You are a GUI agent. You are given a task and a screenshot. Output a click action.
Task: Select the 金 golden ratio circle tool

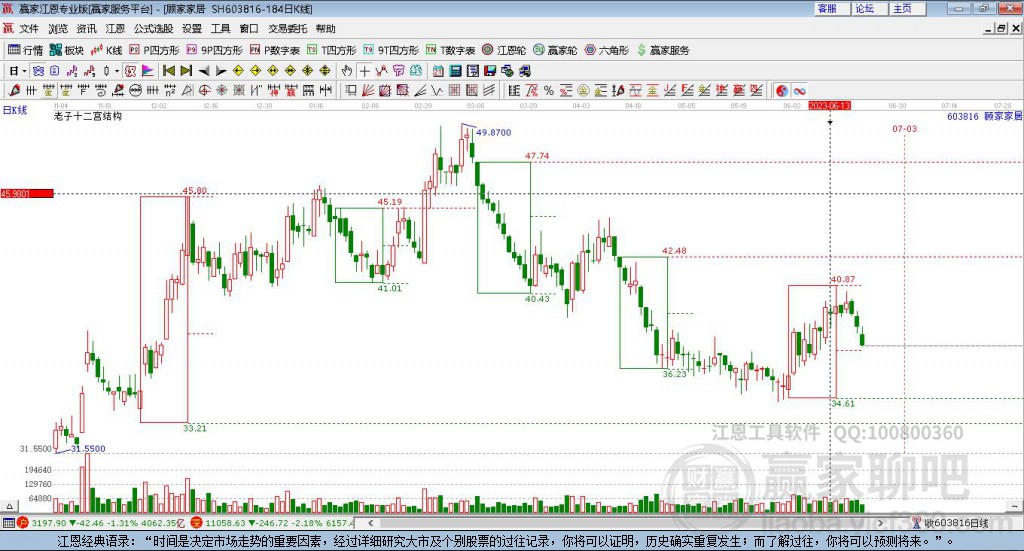click(x=583, y=90)
